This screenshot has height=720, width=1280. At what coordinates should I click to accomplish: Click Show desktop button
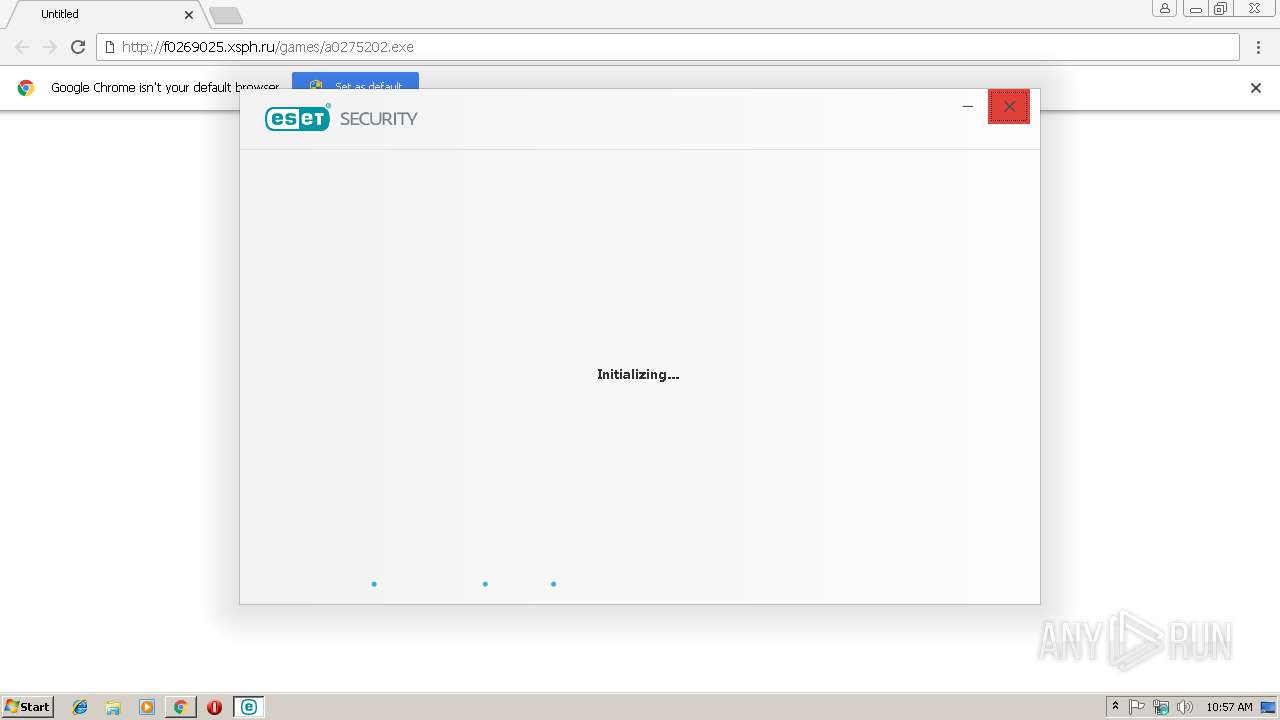(1268, 707)
